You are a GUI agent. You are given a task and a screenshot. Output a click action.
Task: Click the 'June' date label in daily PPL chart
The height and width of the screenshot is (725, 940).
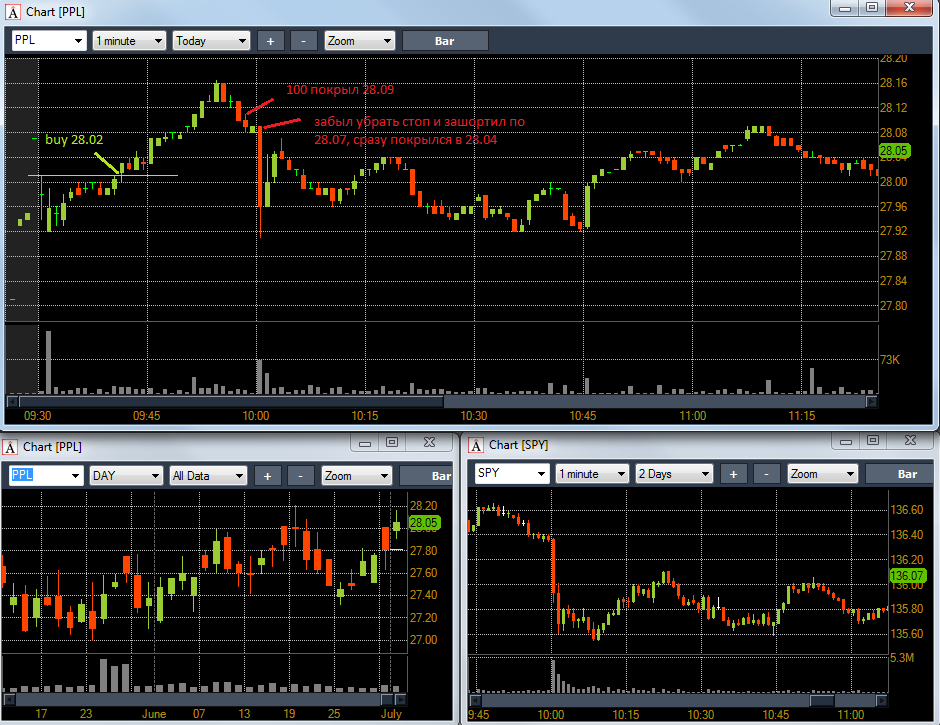tap(154, 714)
